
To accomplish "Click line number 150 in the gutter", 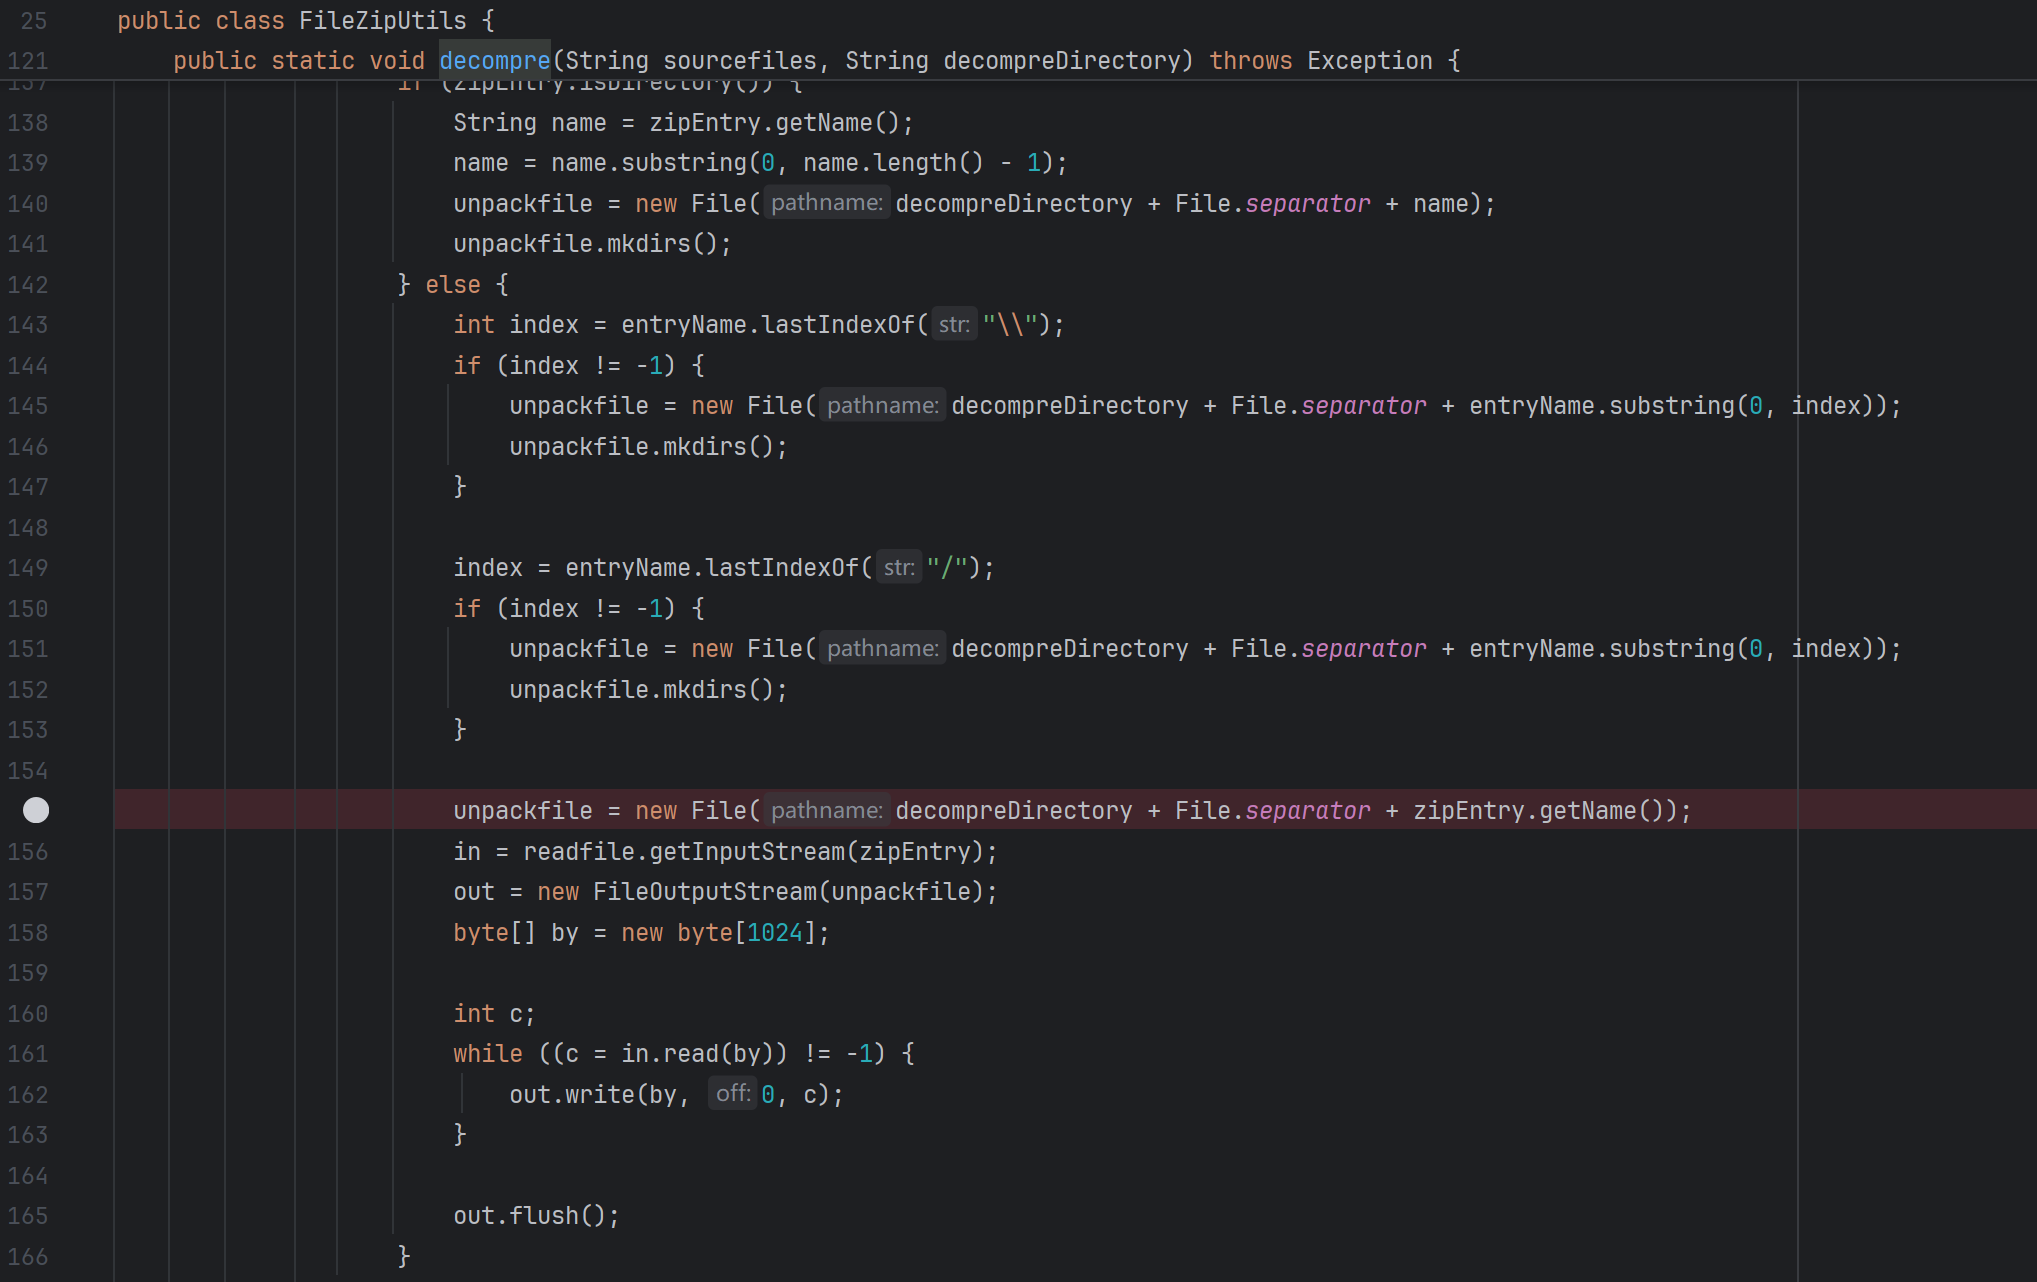I will 28,609.
